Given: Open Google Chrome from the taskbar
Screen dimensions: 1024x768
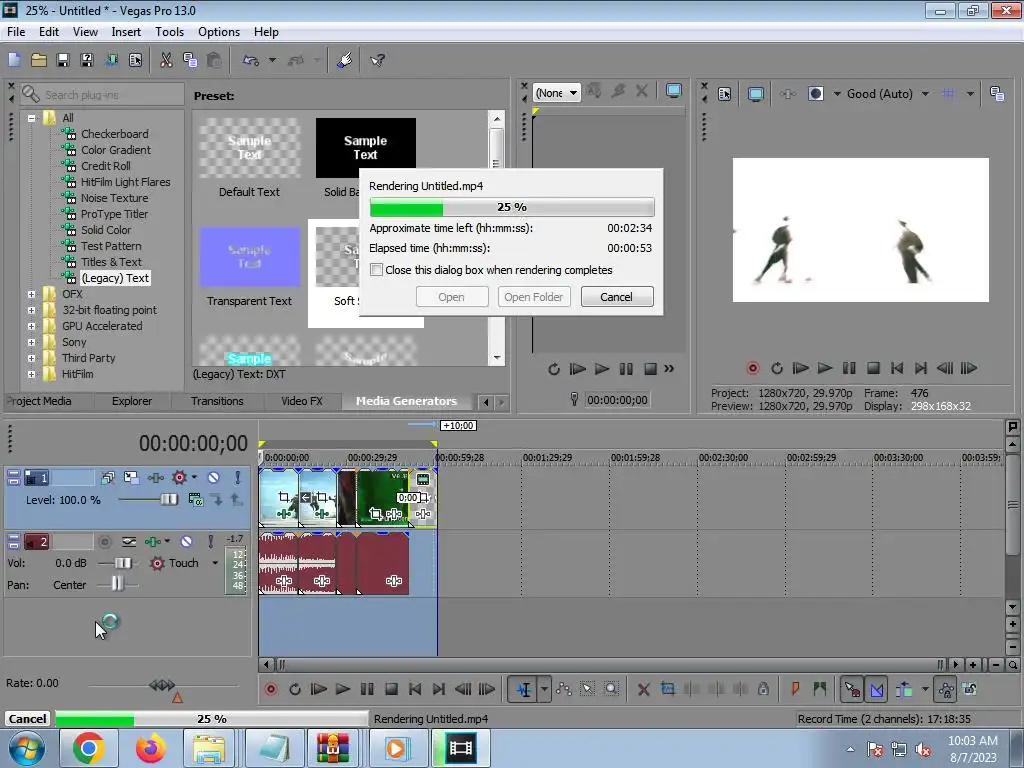Looking at the screenshot, I should click(x=88, y=748).
